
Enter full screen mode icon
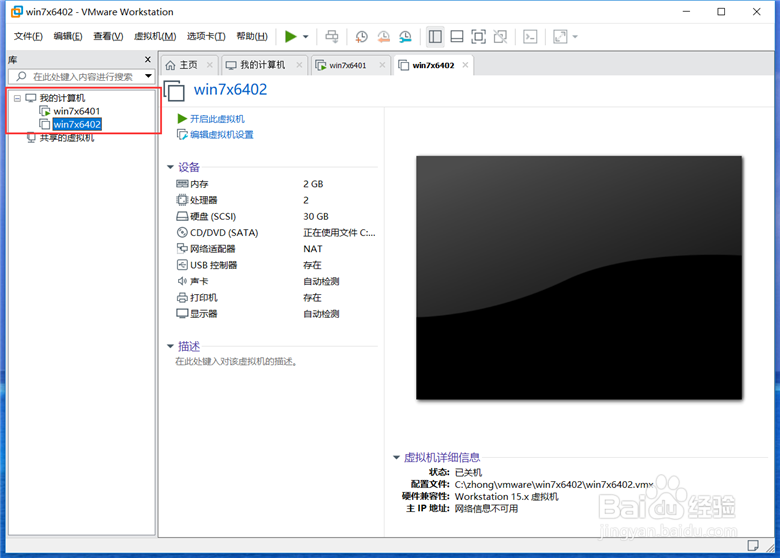pyautogui.click(x=479, y=36)
